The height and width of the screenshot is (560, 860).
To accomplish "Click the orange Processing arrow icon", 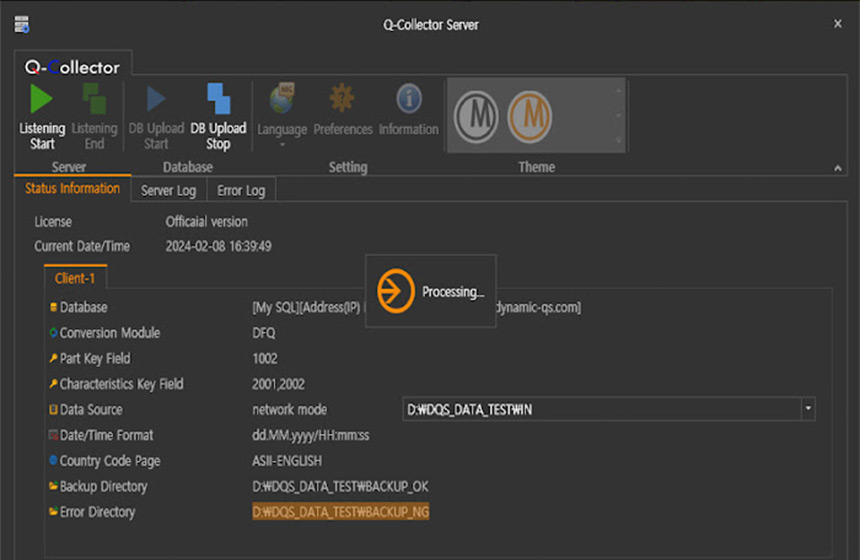I will coord(395,291).
